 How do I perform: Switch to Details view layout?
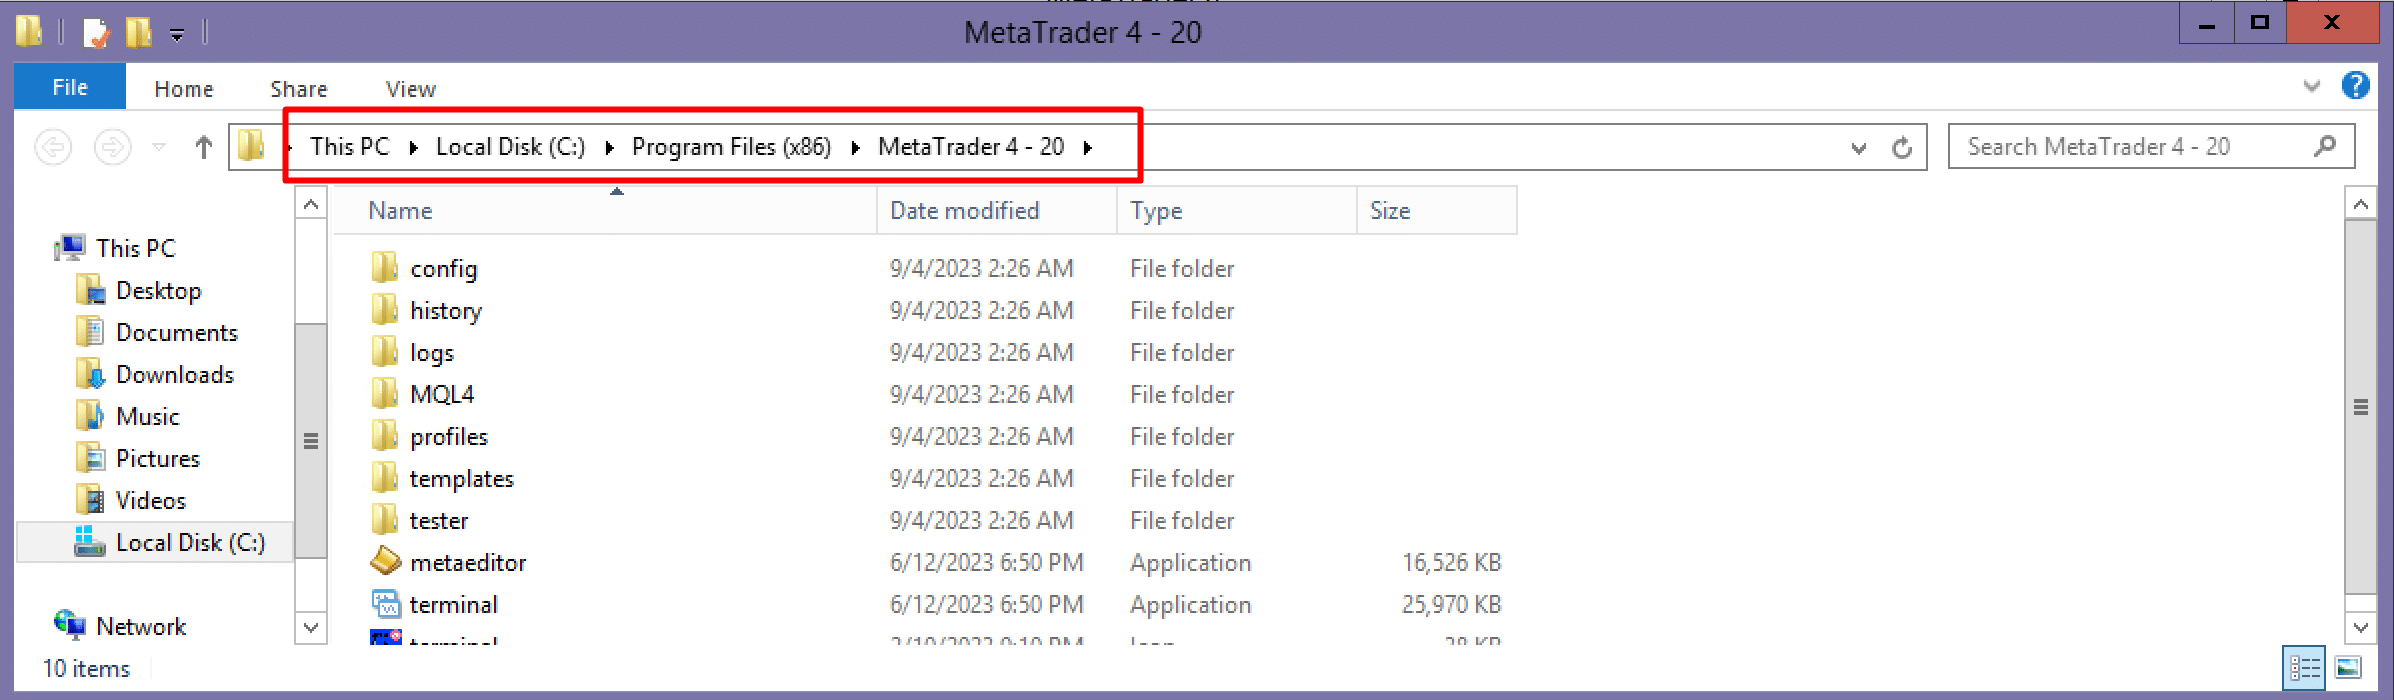2305,668
